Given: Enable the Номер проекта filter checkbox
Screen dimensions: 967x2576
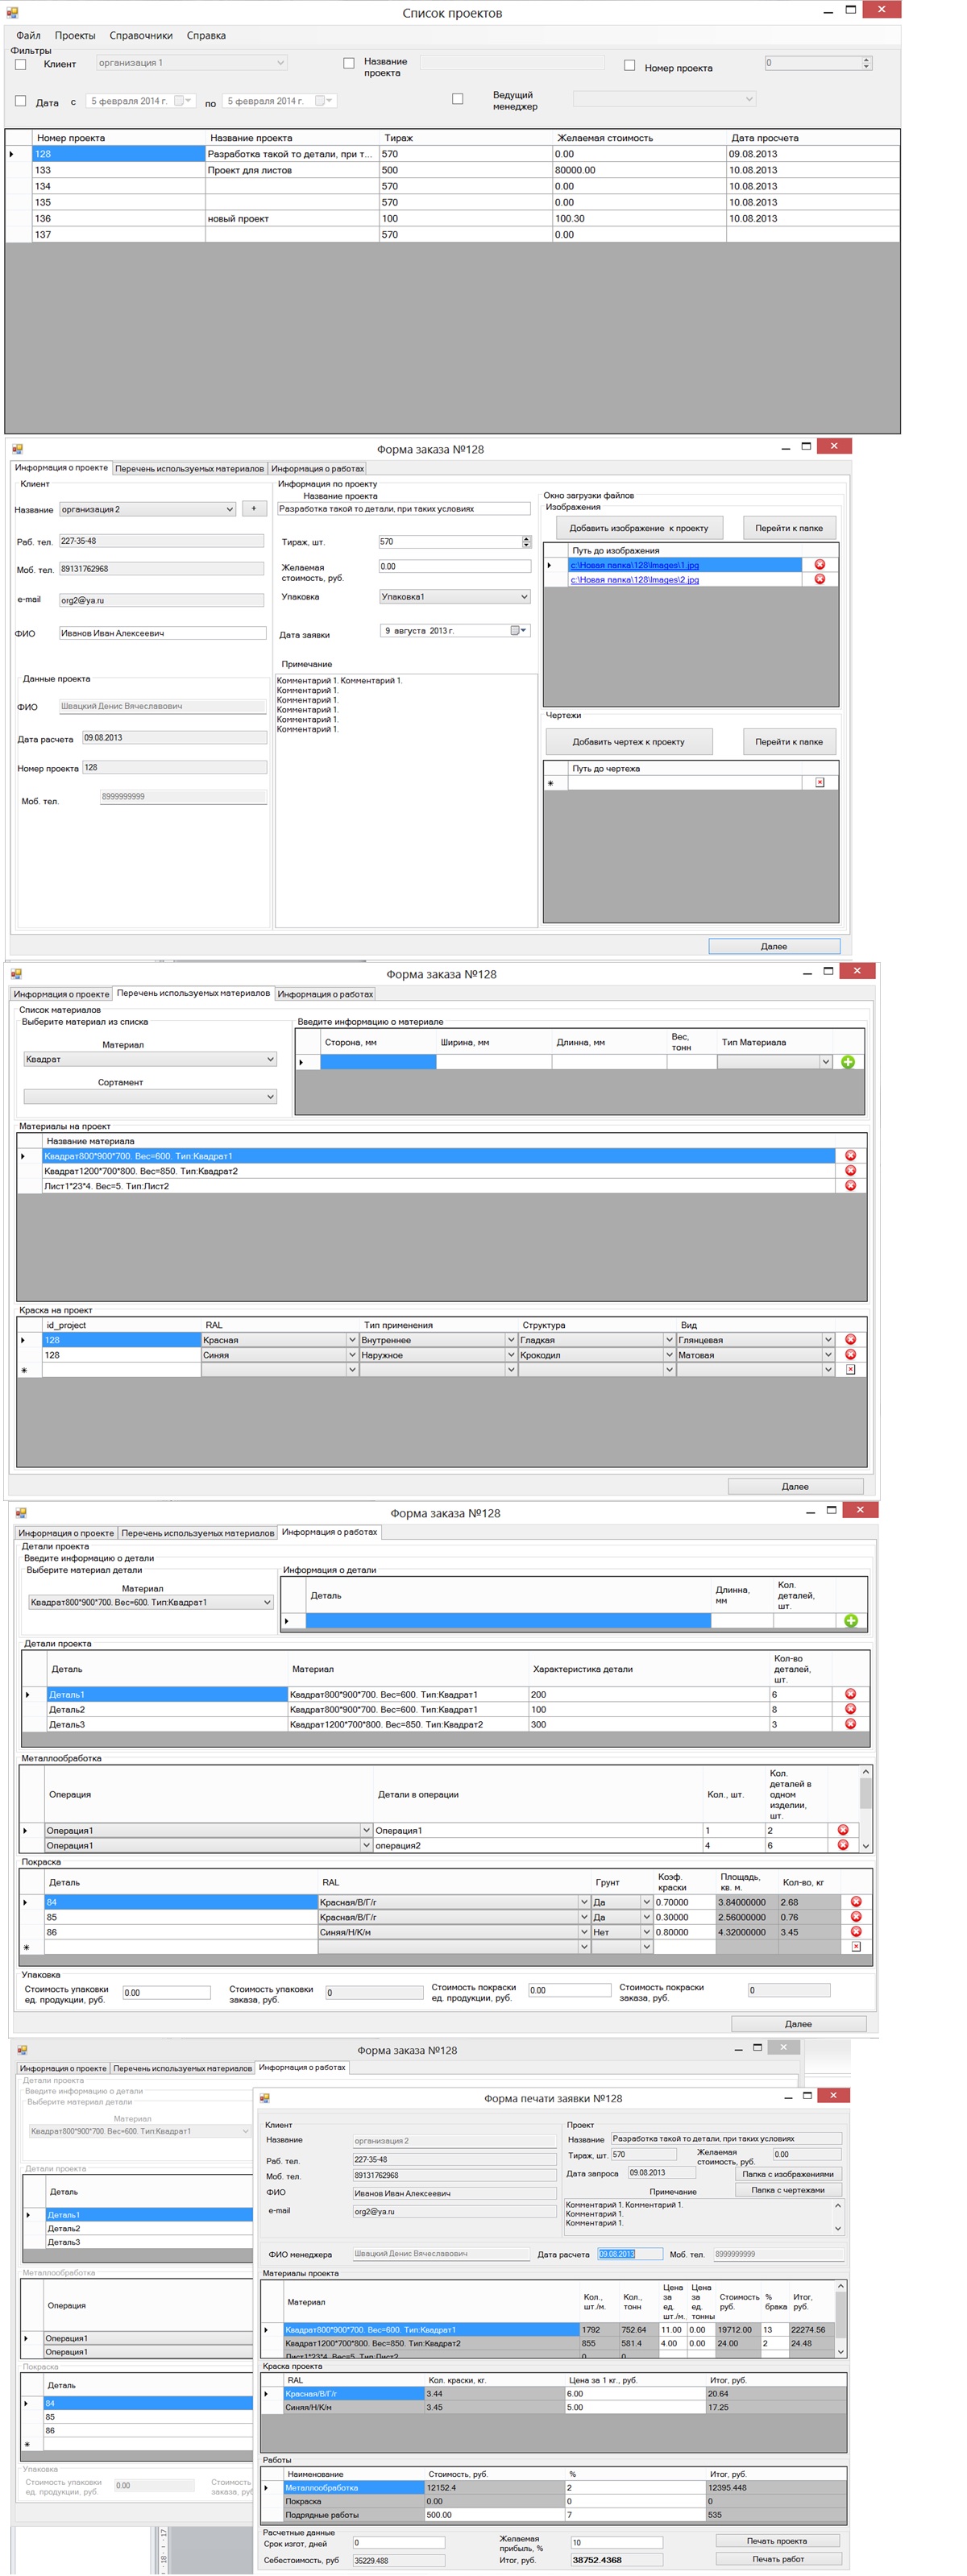Looking at the screenshot, I should pyautogui.click(x=629, y=65).
